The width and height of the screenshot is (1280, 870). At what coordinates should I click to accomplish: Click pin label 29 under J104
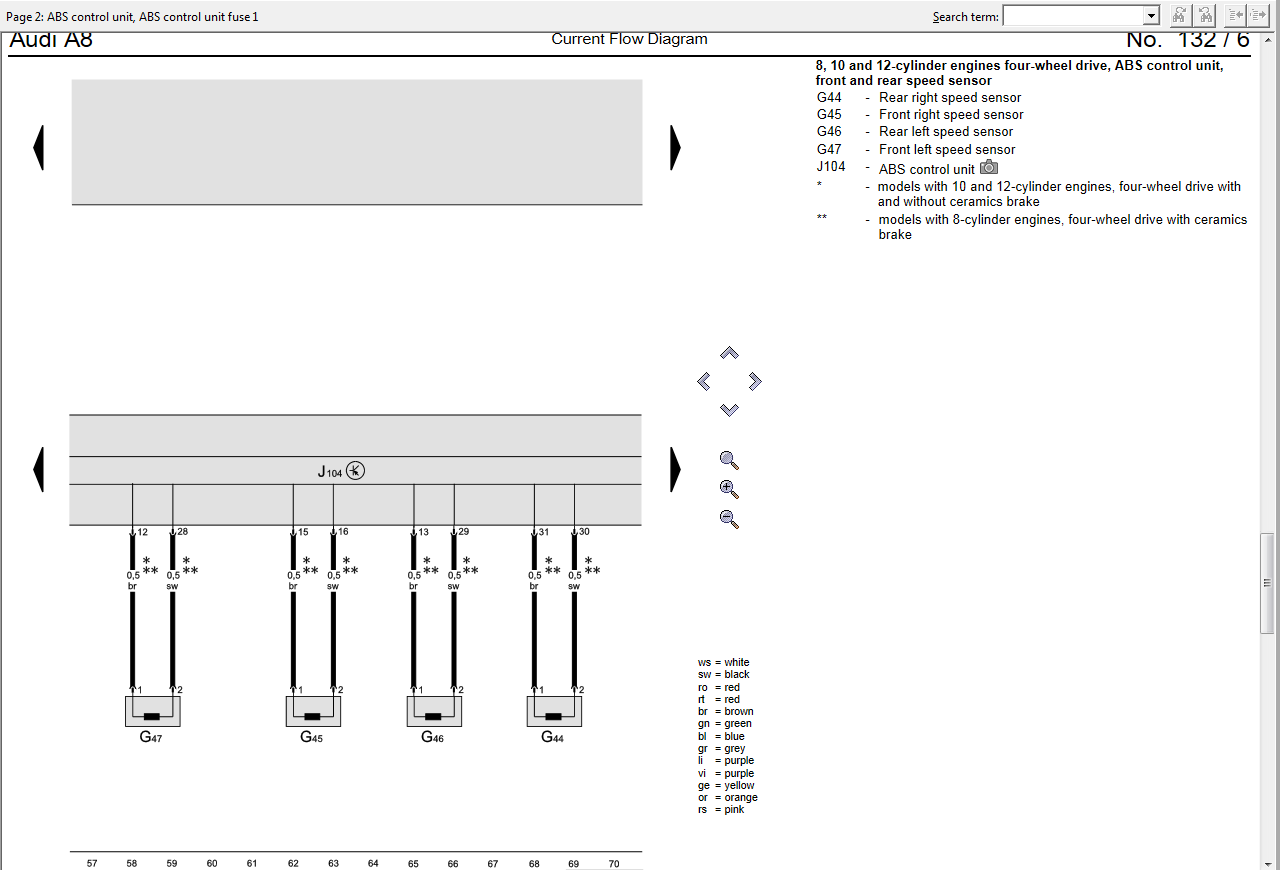point(463,532)
